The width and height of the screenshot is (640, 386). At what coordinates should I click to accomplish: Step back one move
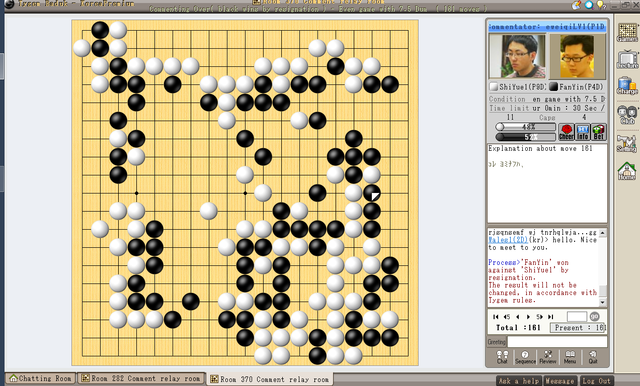click(518, 317)
